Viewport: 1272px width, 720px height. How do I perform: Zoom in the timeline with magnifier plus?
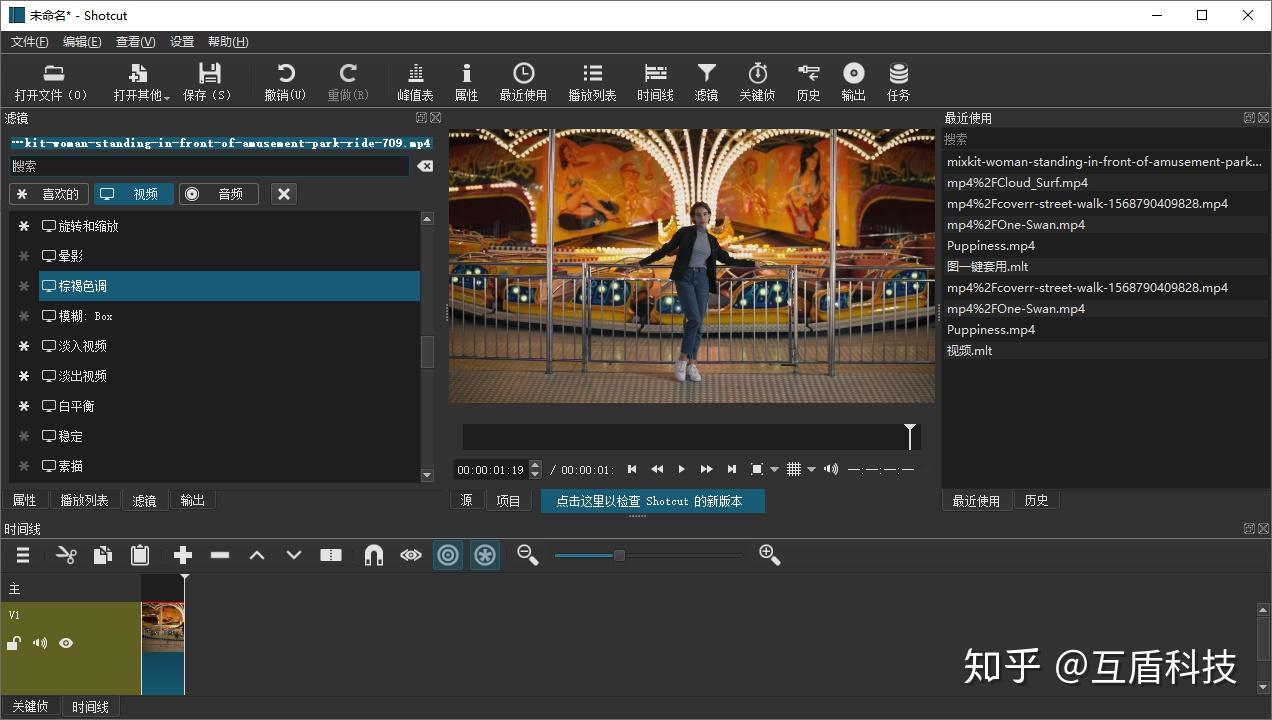(769, 555)
